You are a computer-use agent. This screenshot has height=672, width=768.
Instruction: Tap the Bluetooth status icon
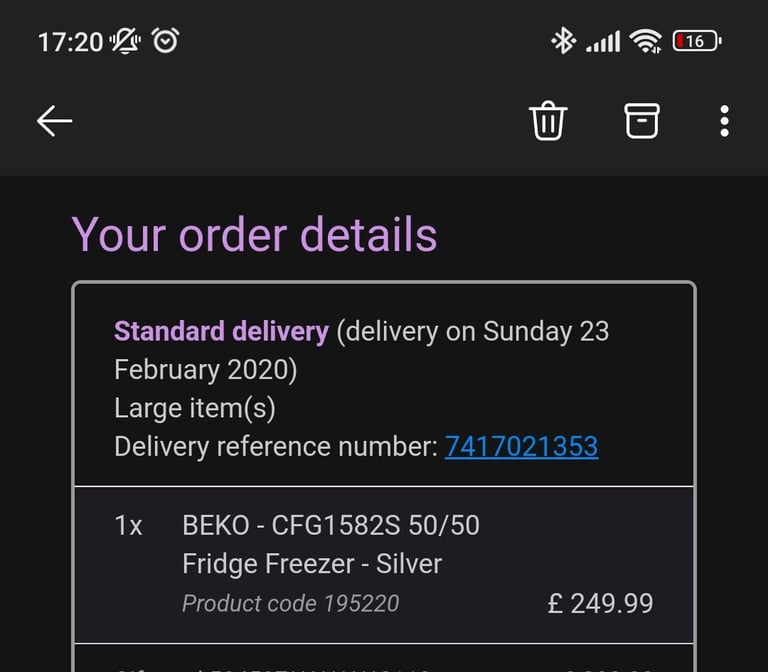click(563, 41)
